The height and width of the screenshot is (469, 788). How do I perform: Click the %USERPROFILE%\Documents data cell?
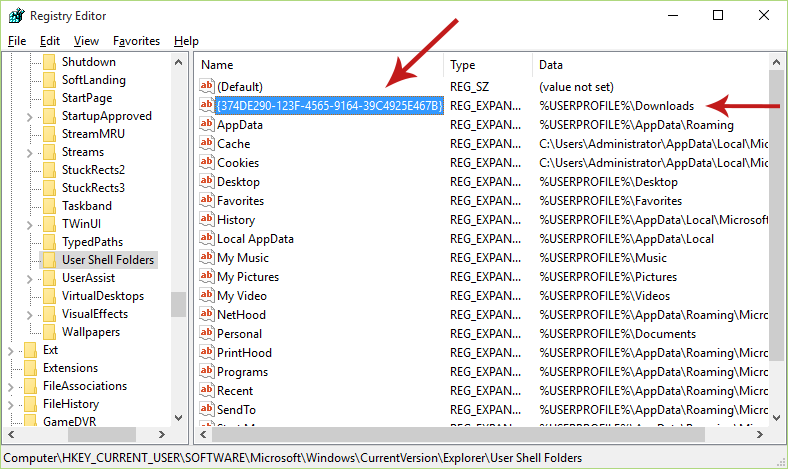(618, 334)
